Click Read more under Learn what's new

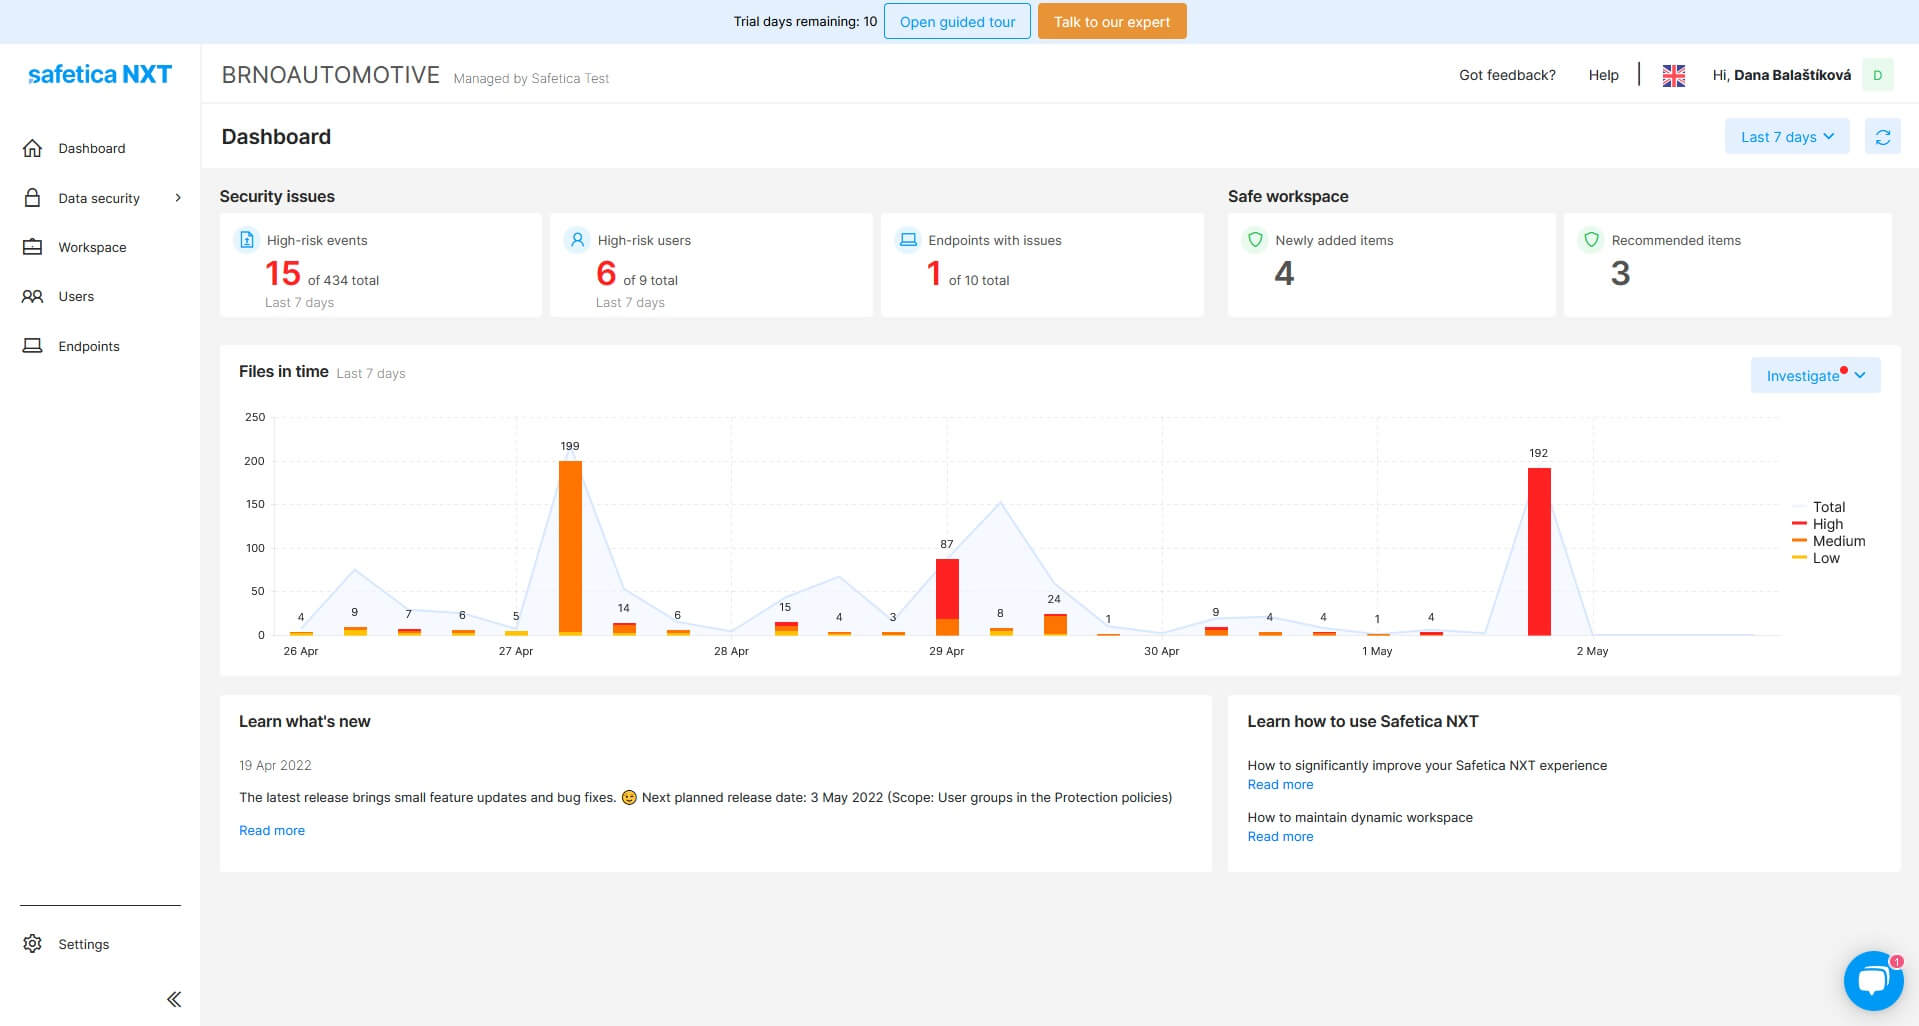tap(272, 830)
